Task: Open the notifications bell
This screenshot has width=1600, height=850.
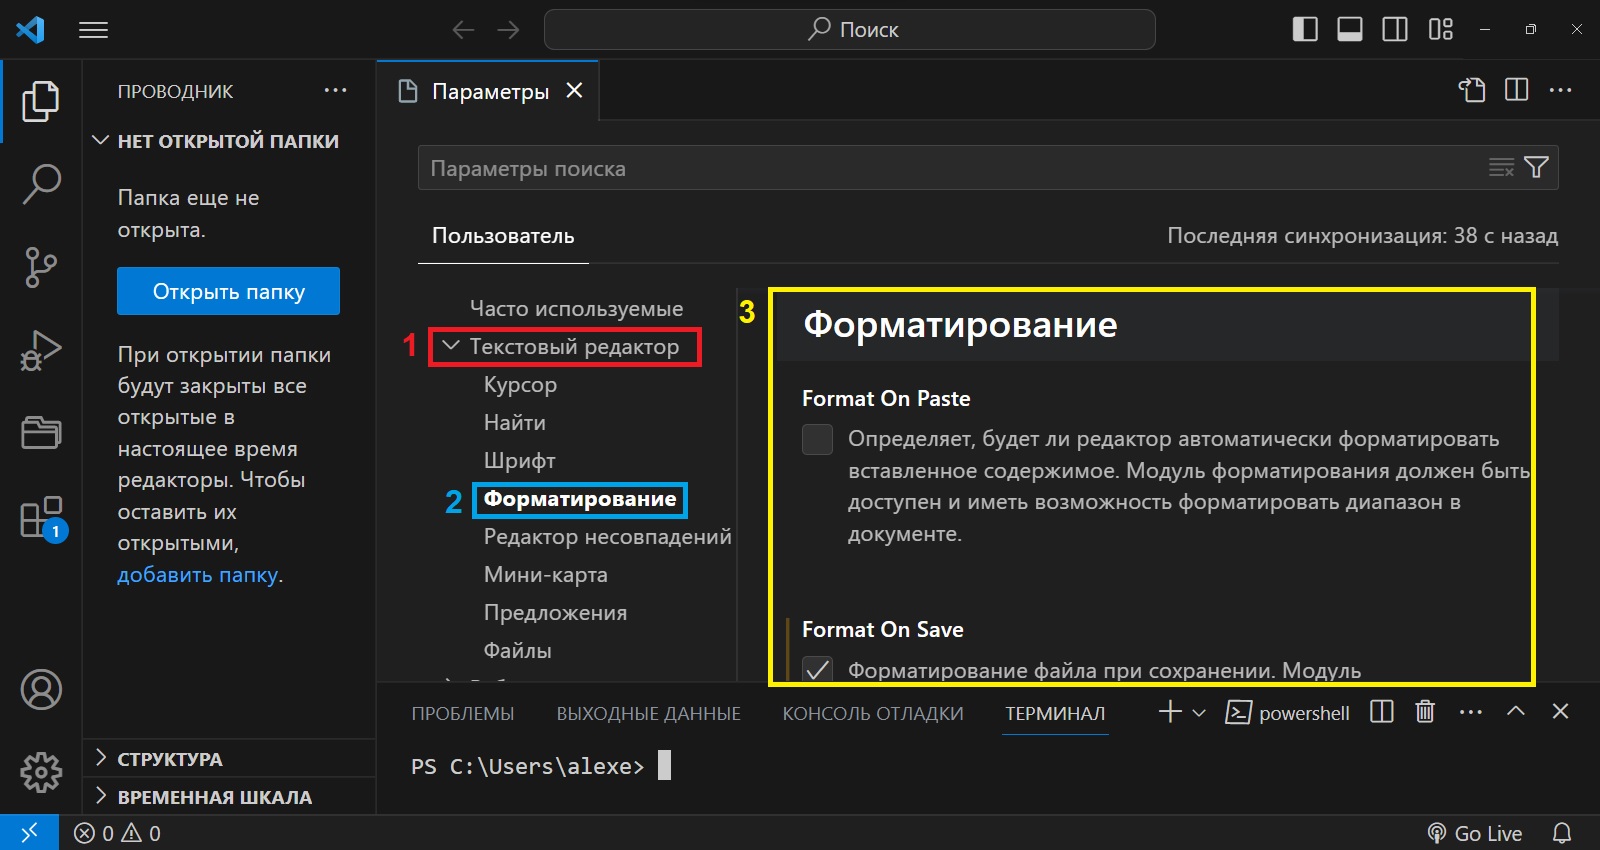Action: tap(1562, 833)
